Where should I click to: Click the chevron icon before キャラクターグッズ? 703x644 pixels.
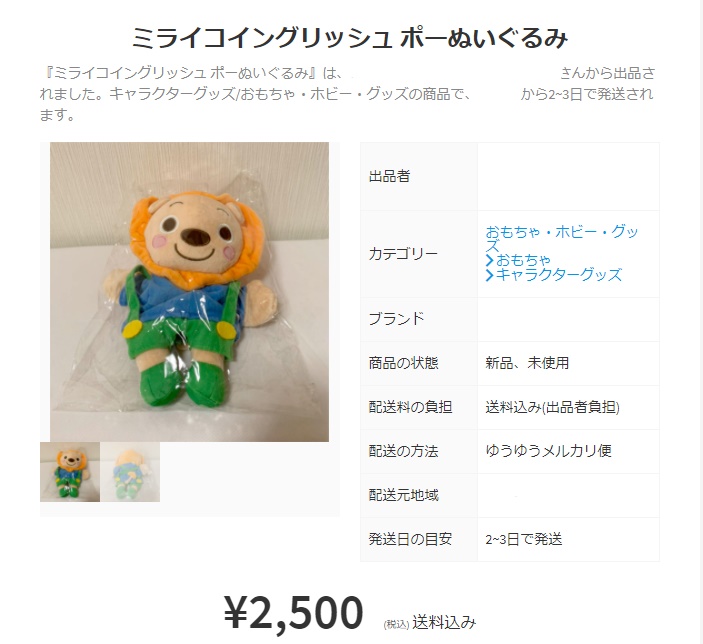pyautogui.click(x=490, y=275)
